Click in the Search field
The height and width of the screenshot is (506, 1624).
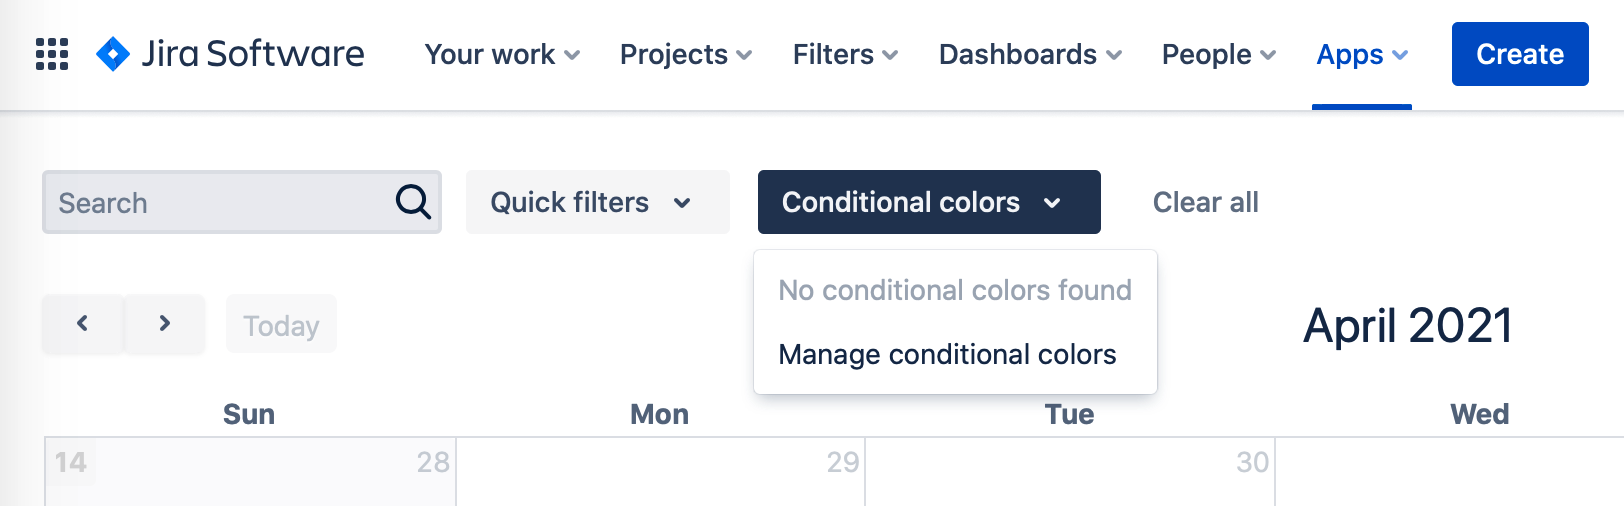(220, 203)
